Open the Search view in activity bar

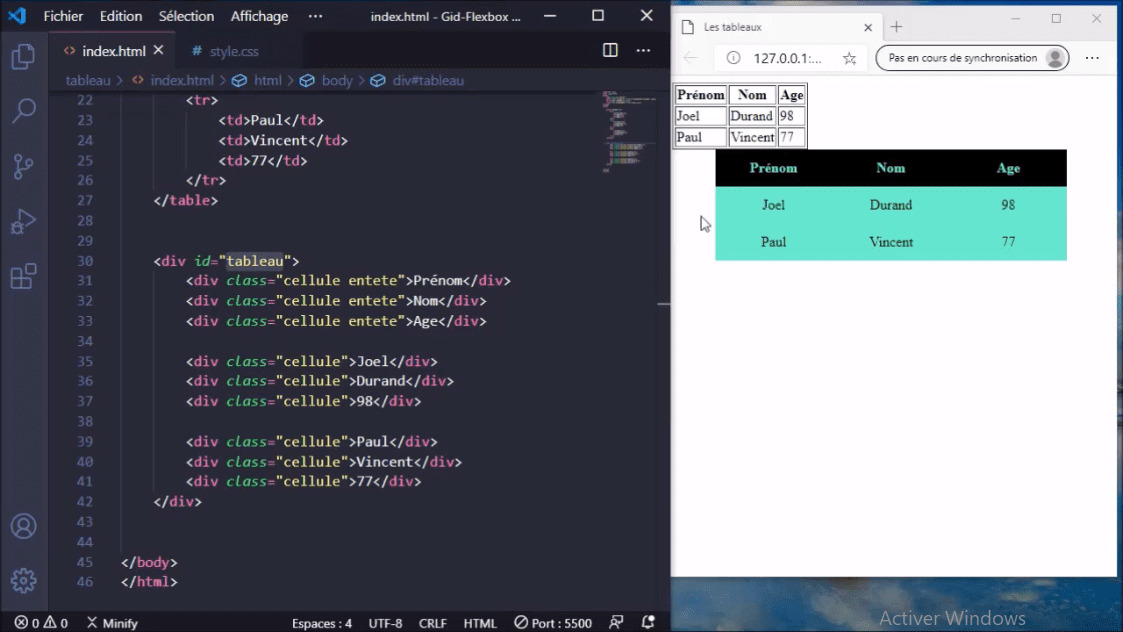pyautogui.click(x=23, y=111)
